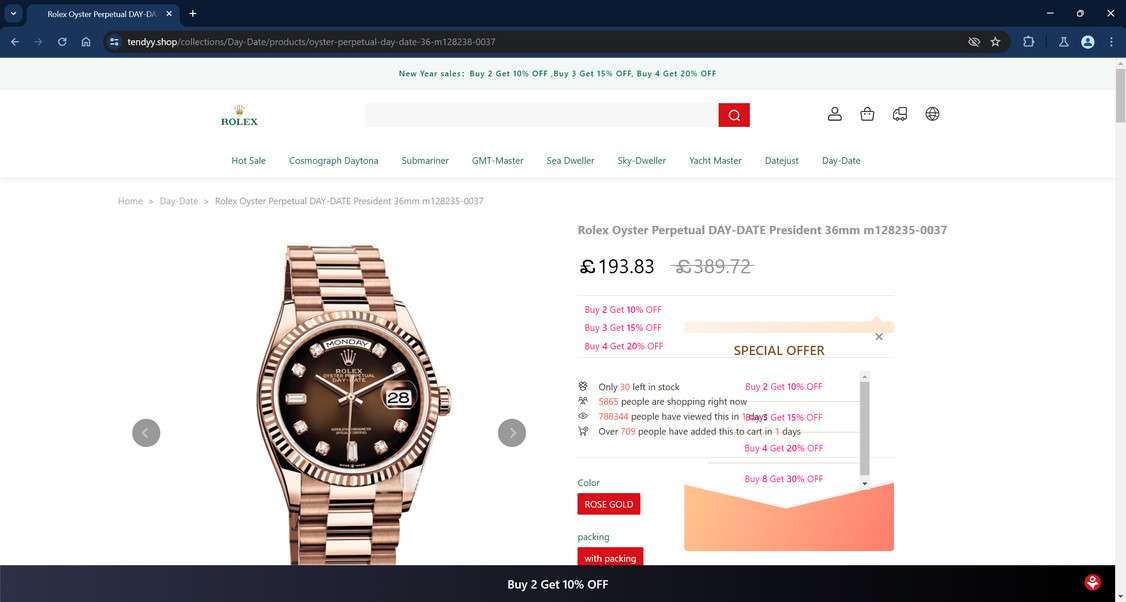Select the 'with packing' option

click(610, 557)
